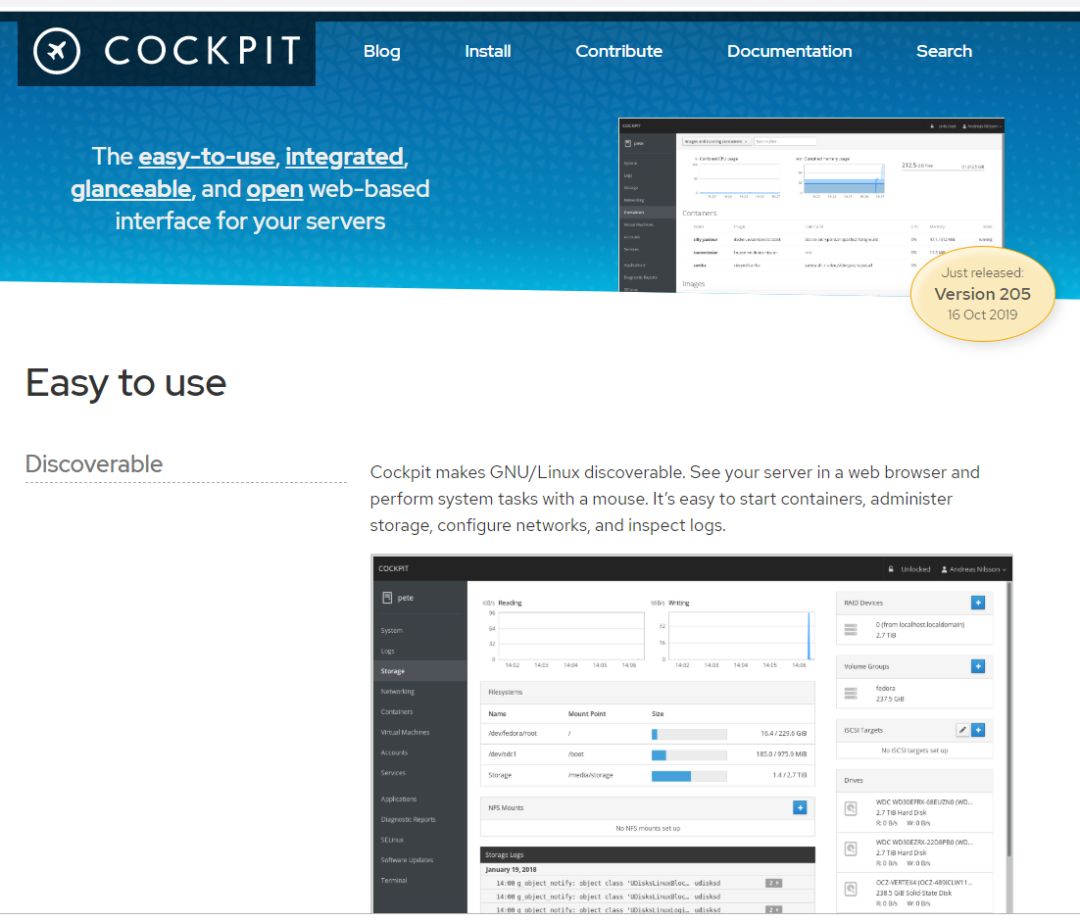1080x921 pixels.
Task: Select Diagnostic Reports in the screenshot sidebar
Action: point(408,820)
